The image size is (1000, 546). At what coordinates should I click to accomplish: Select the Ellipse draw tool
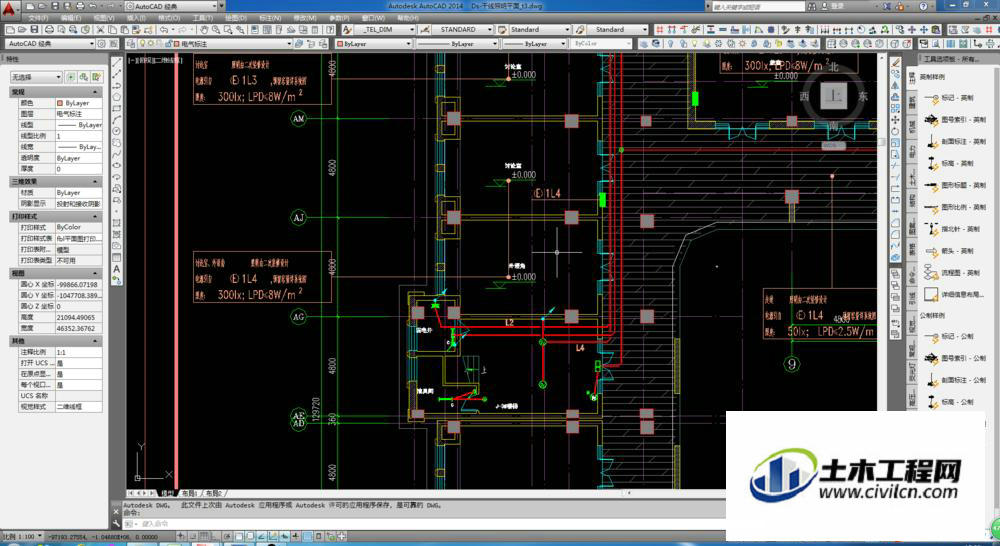117,166
